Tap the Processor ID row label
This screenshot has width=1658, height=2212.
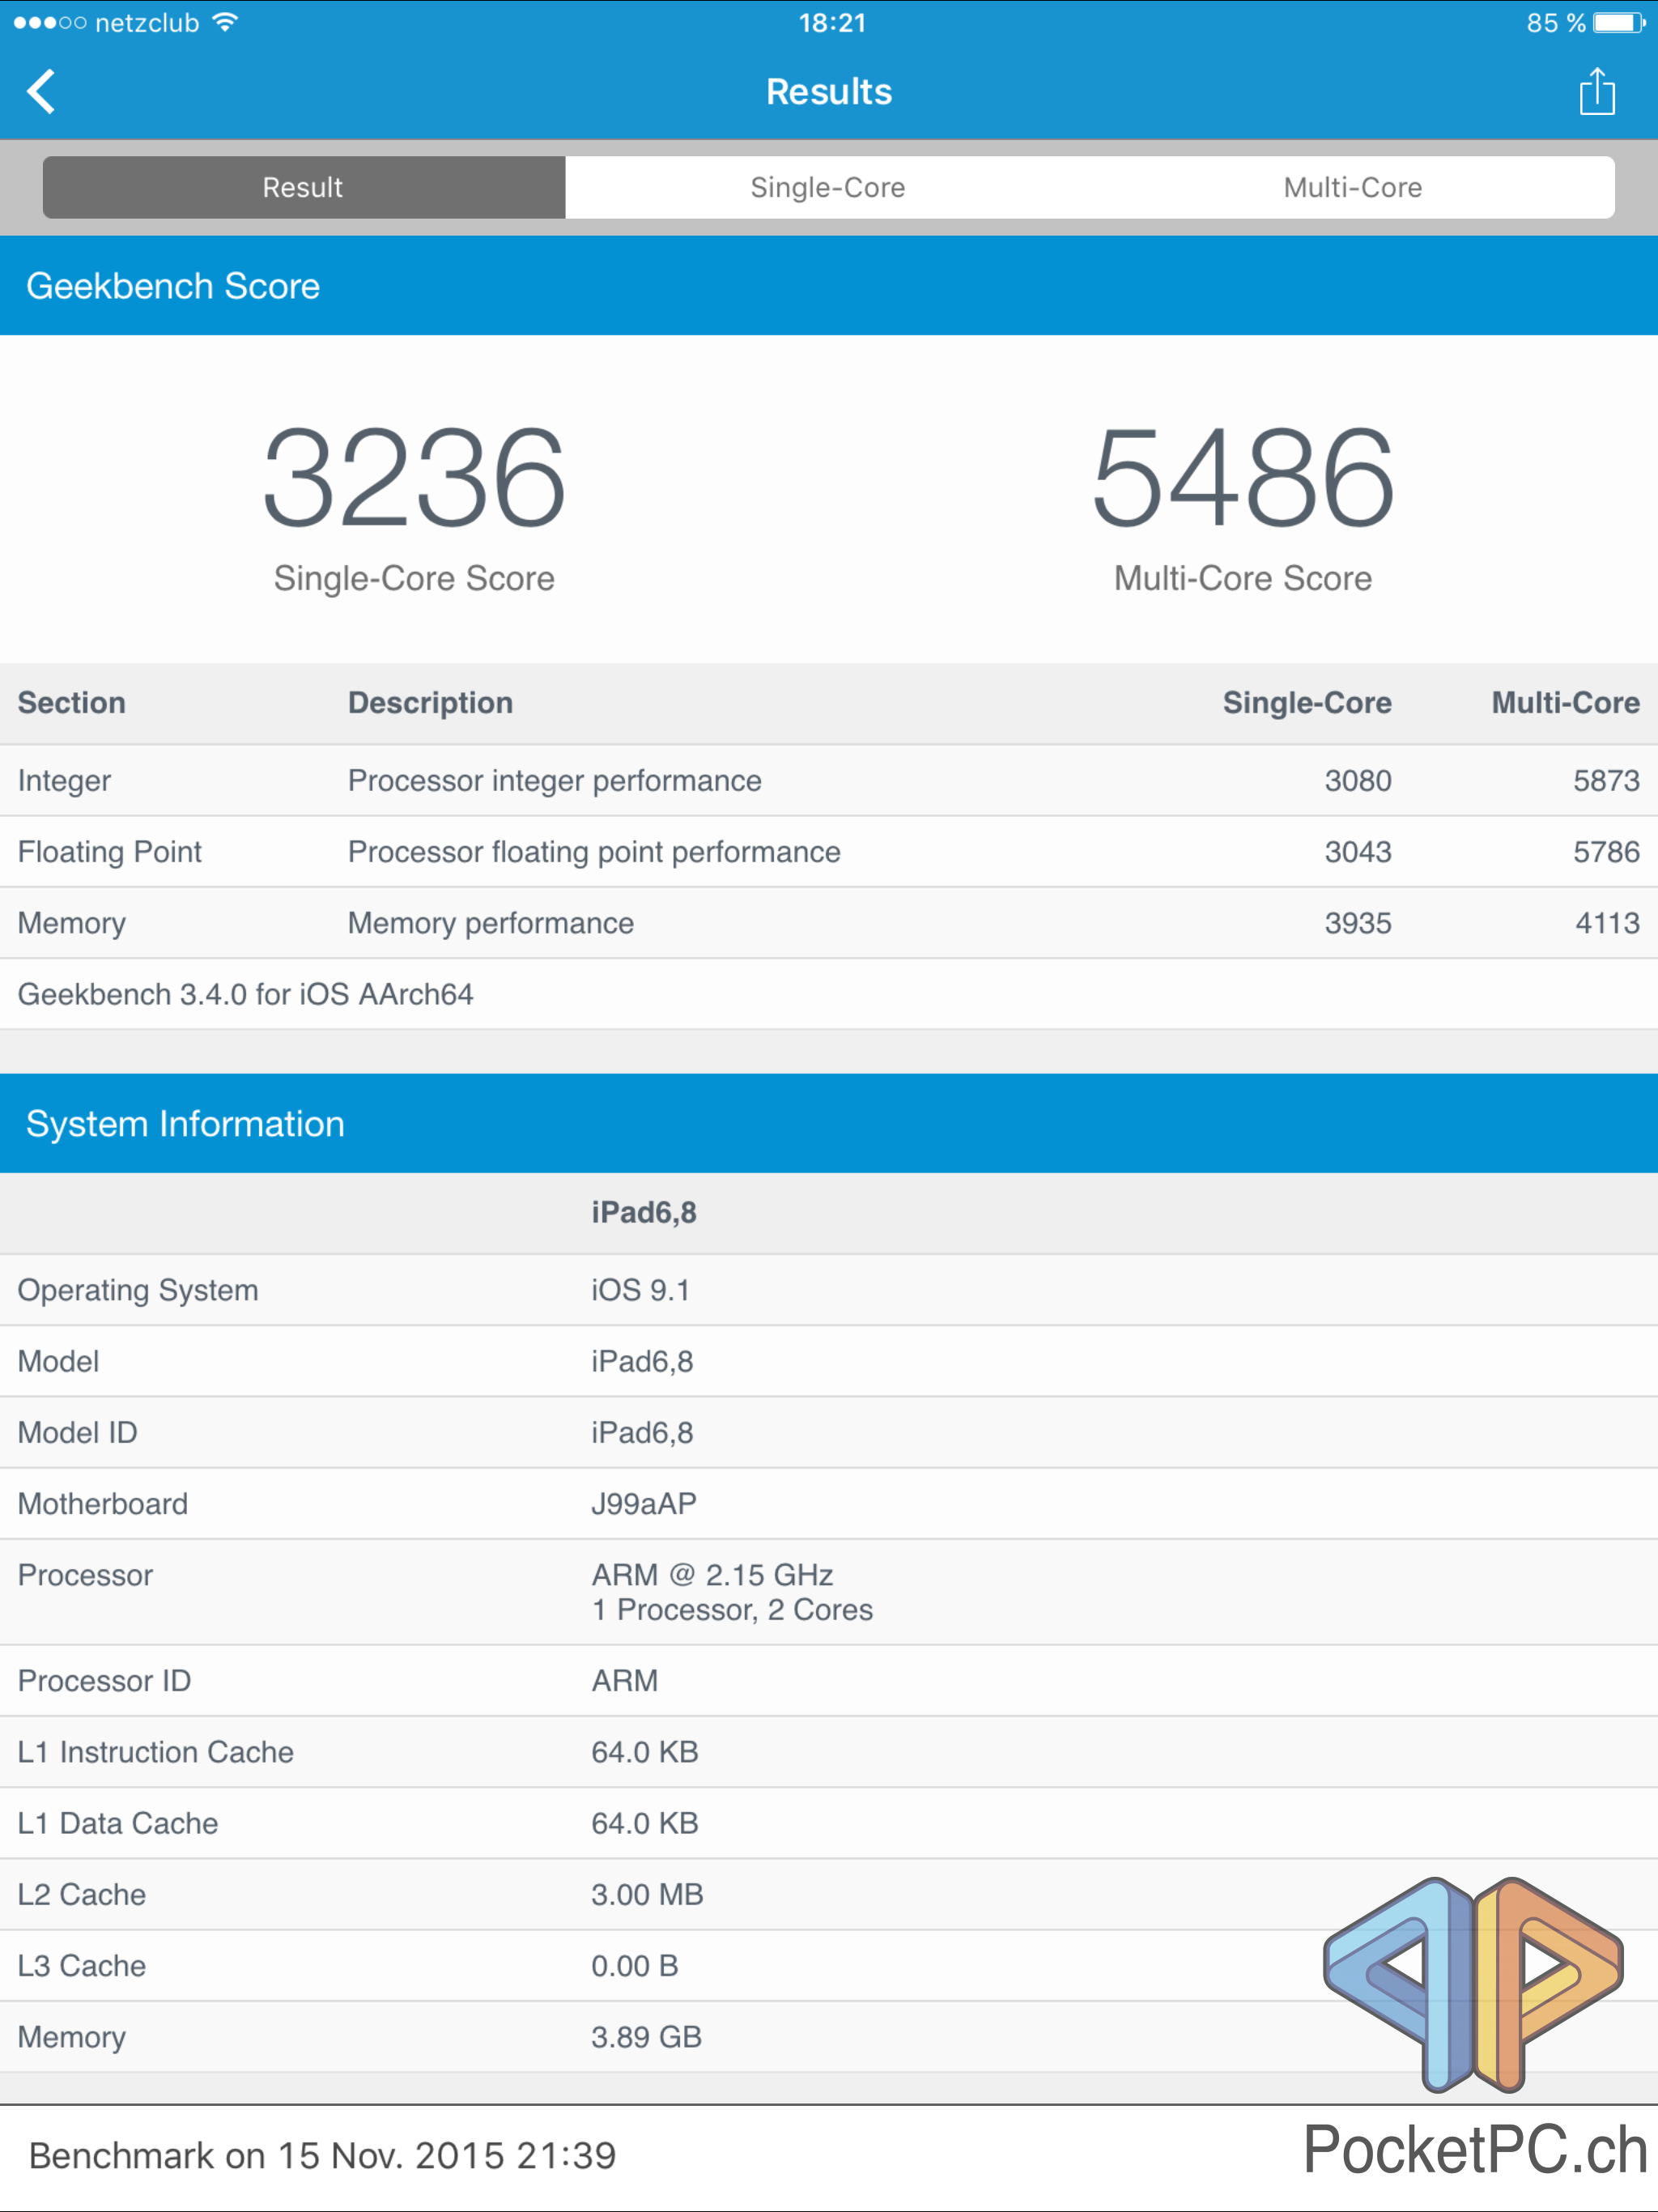[x=104, y=1680]
